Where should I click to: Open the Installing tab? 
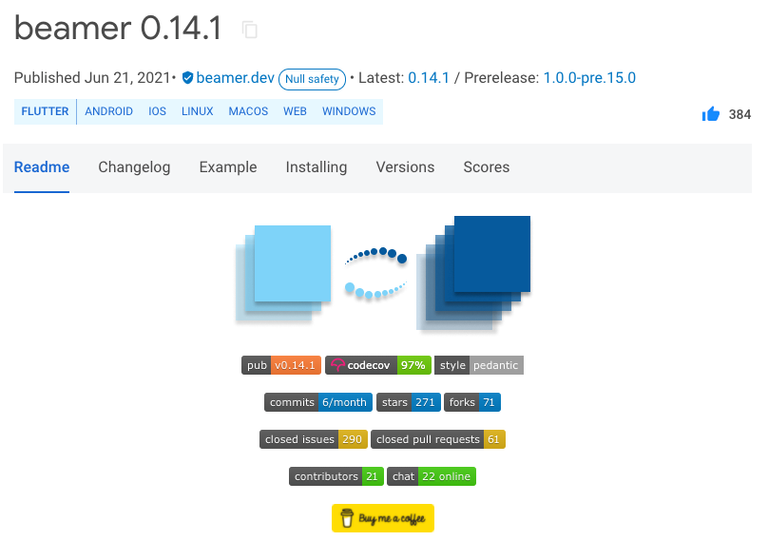pos(316,167)
